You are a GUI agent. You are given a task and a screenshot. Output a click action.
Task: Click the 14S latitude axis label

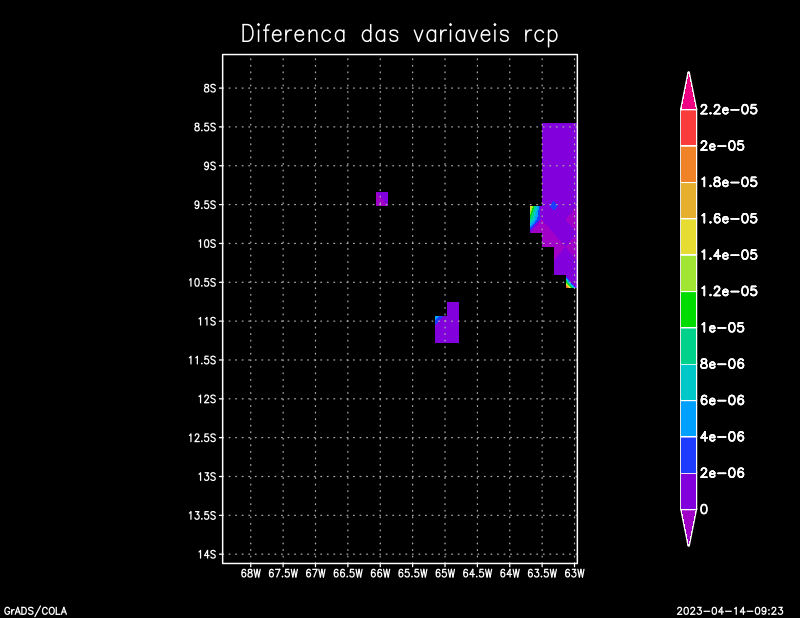pyautogui.click(x=210, y=554)
